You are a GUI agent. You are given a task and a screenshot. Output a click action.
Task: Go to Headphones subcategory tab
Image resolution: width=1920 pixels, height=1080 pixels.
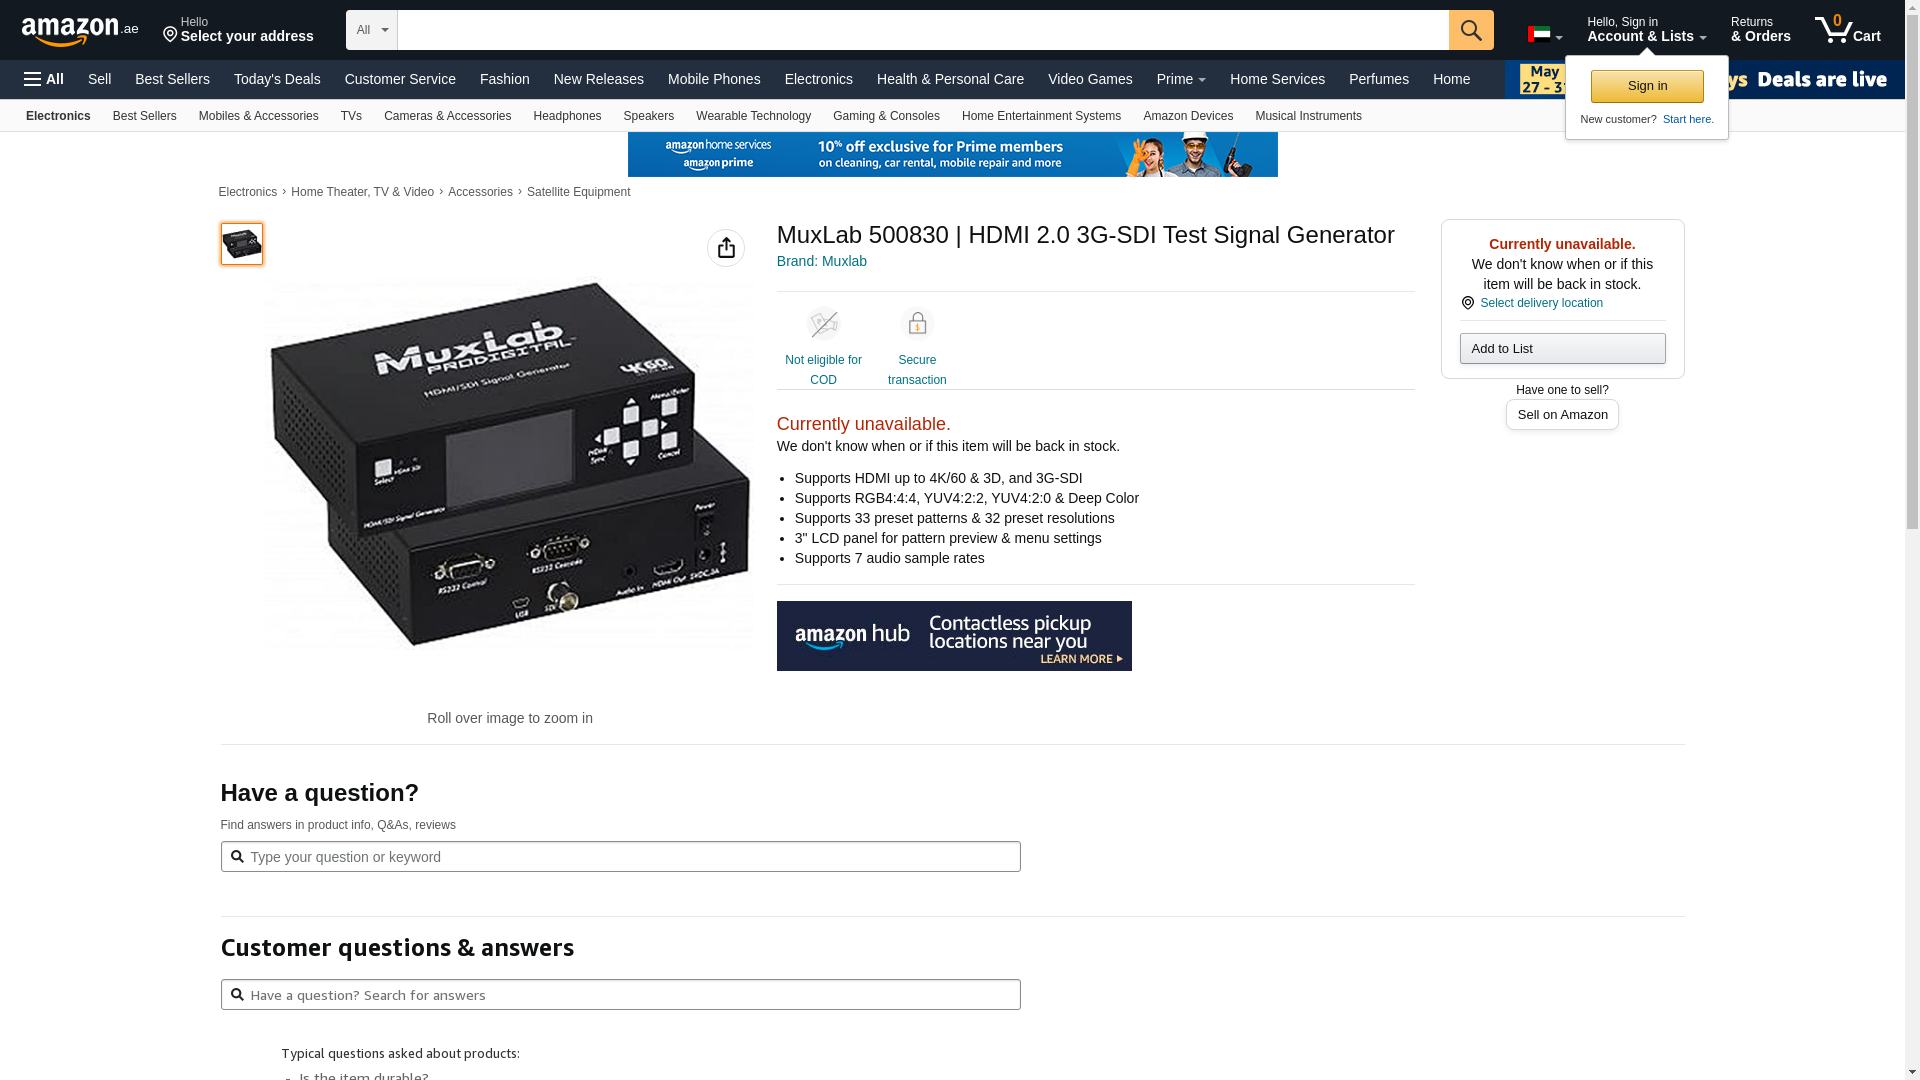pyautogui.click(x=567, y=116)
